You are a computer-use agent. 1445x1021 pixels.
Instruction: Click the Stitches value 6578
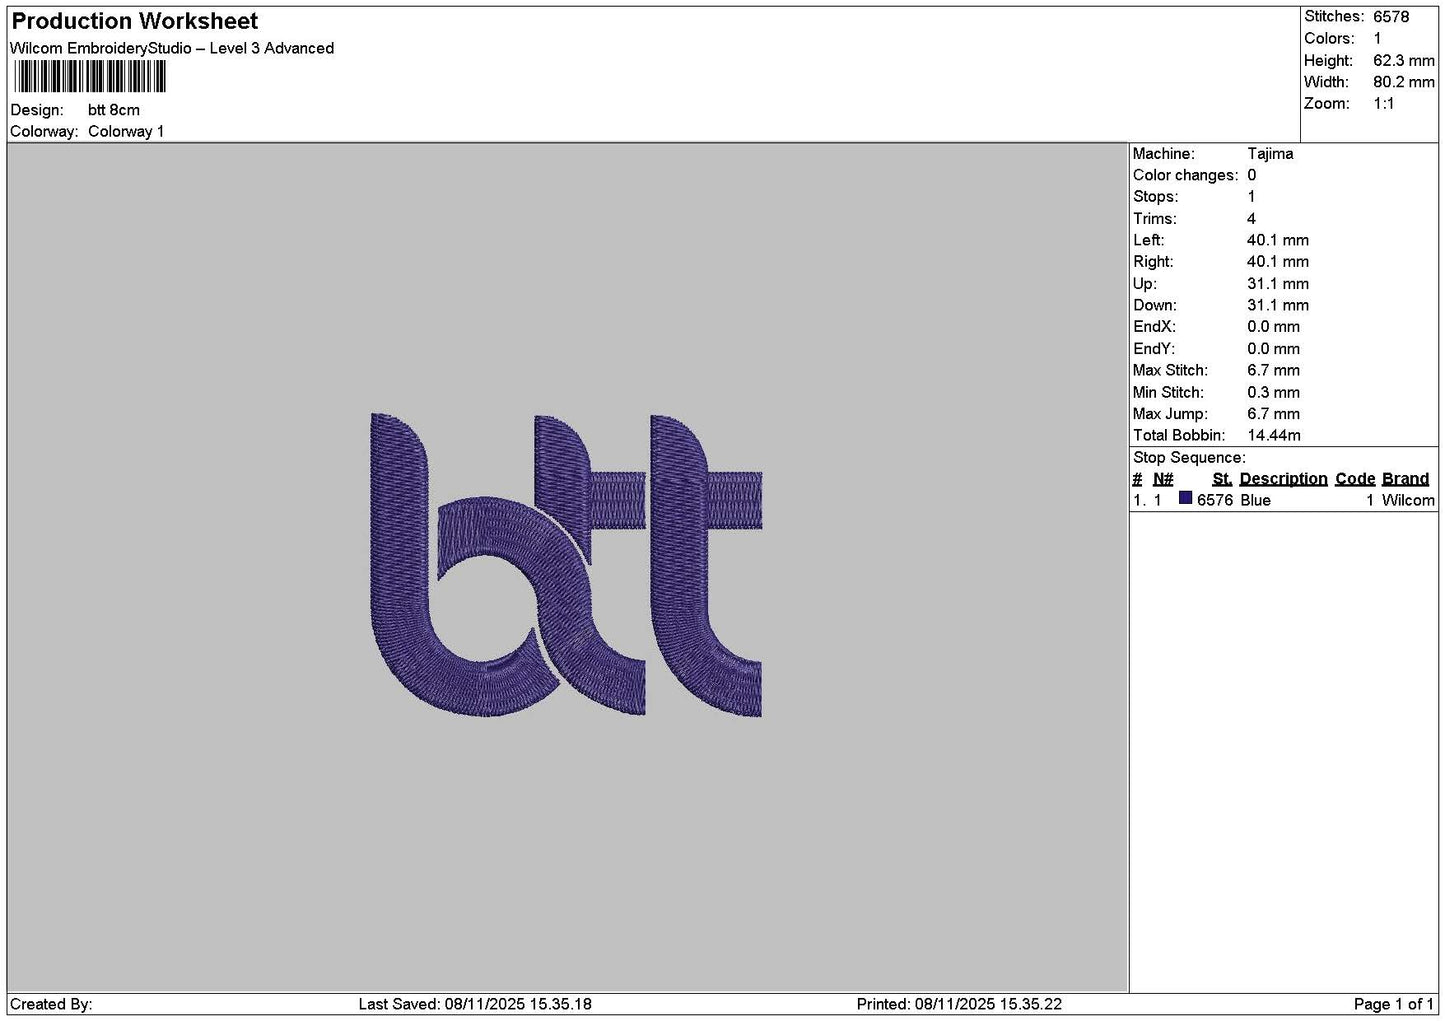1391,17
